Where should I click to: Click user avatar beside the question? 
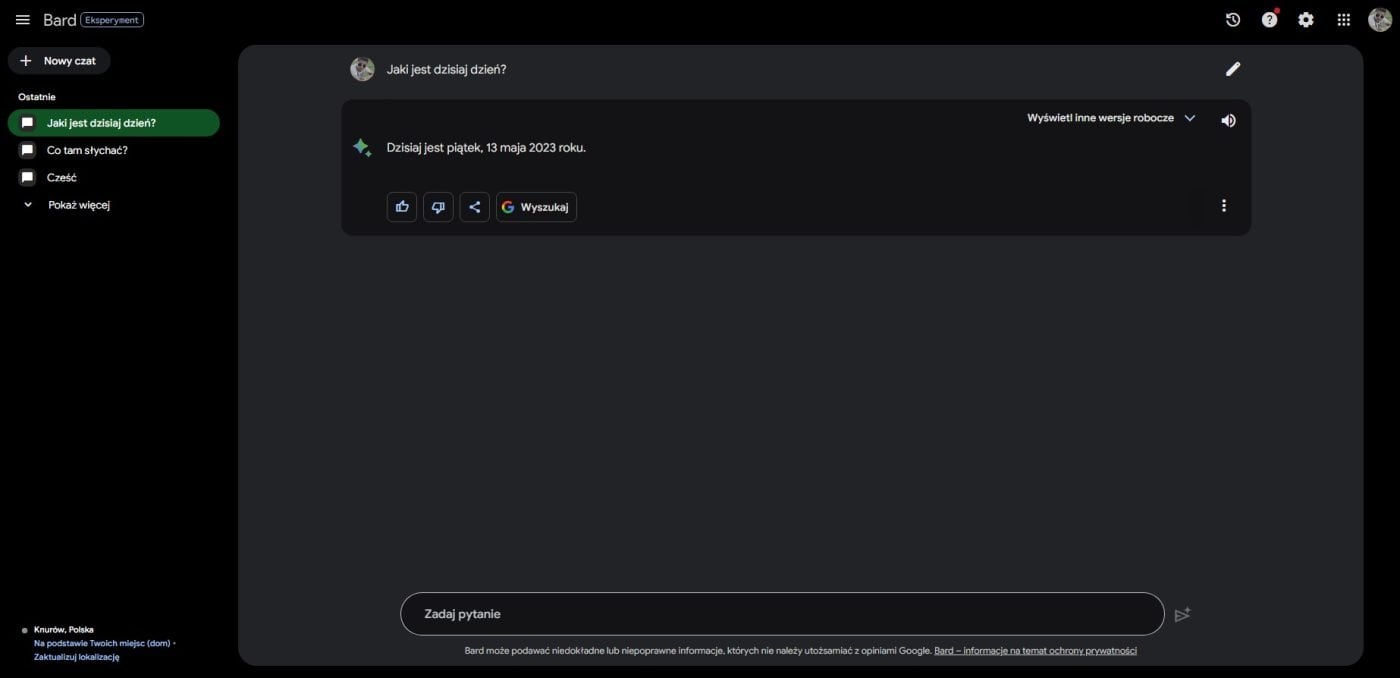coord(362,69)
